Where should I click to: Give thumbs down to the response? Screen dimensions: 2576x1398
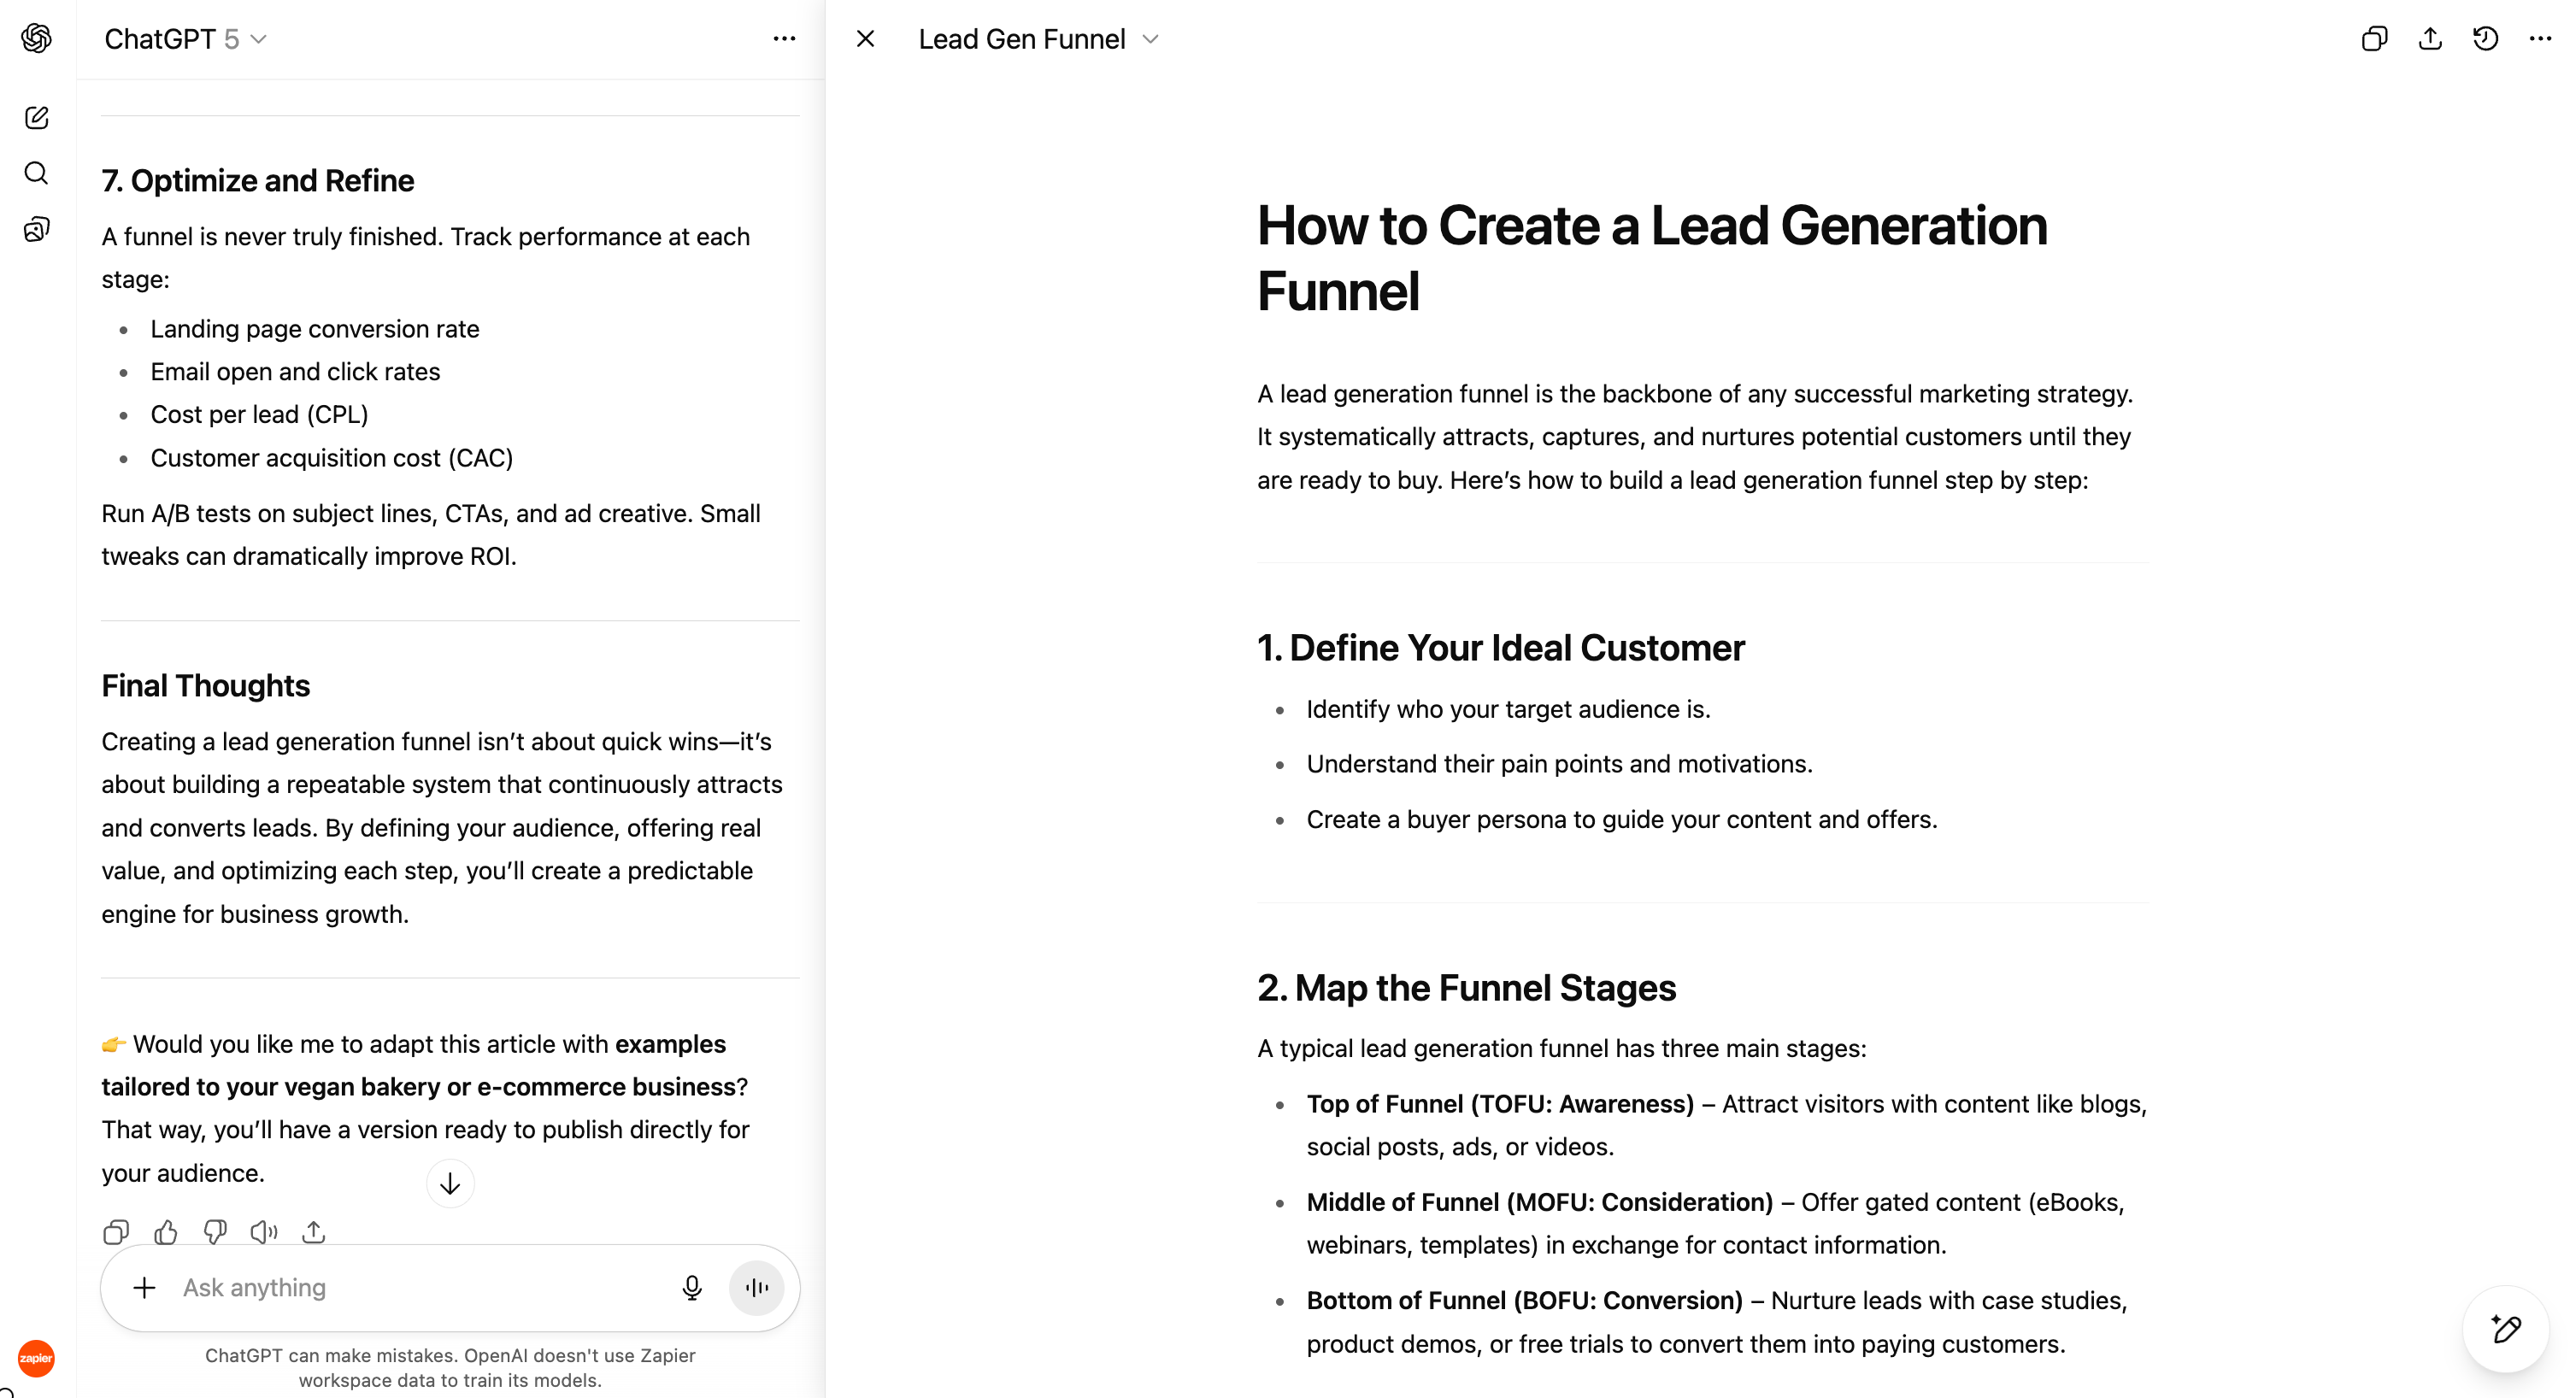[x=215, y=1232]
